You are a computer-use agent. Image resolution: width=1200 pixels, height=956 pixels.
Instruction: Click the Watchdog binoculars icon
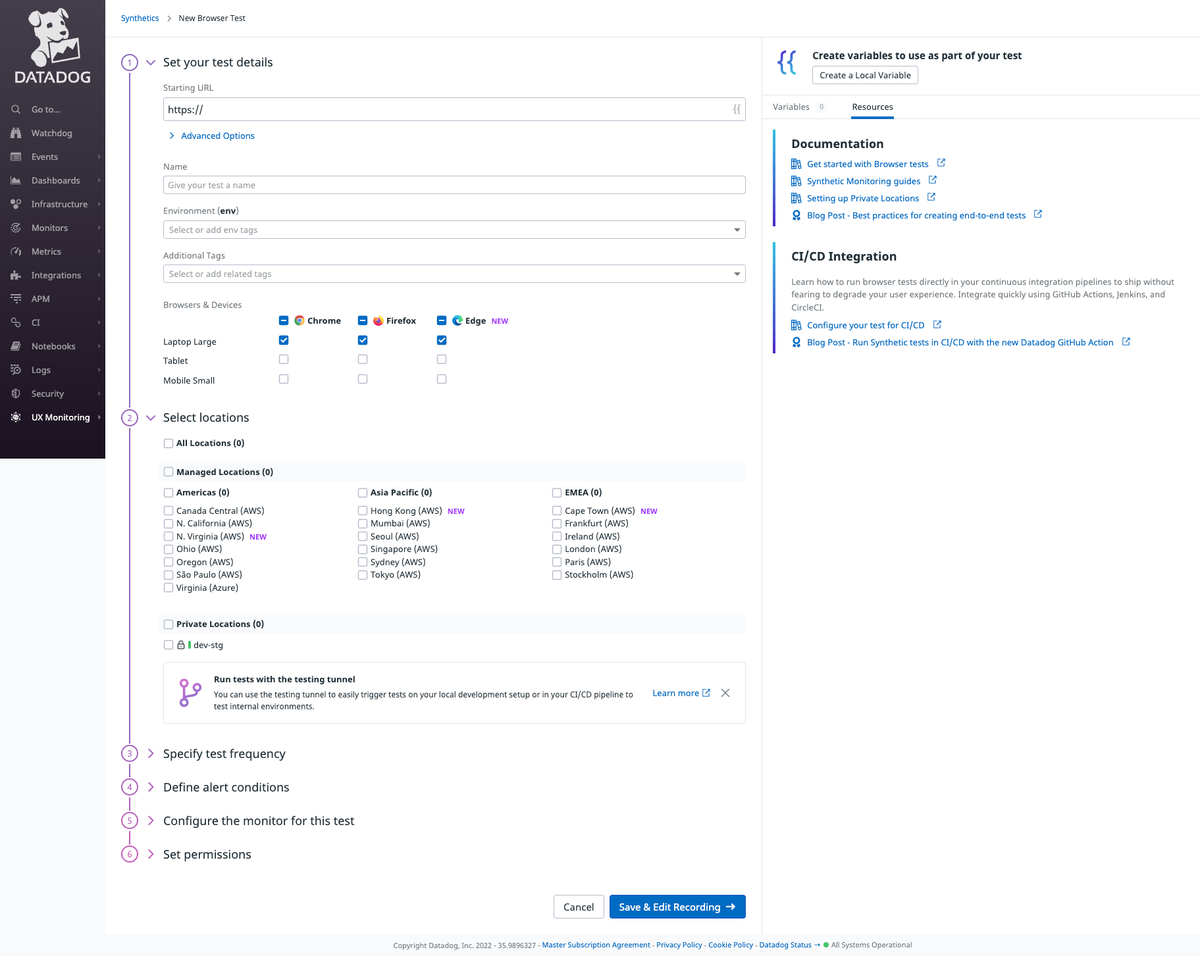(15, 133)
